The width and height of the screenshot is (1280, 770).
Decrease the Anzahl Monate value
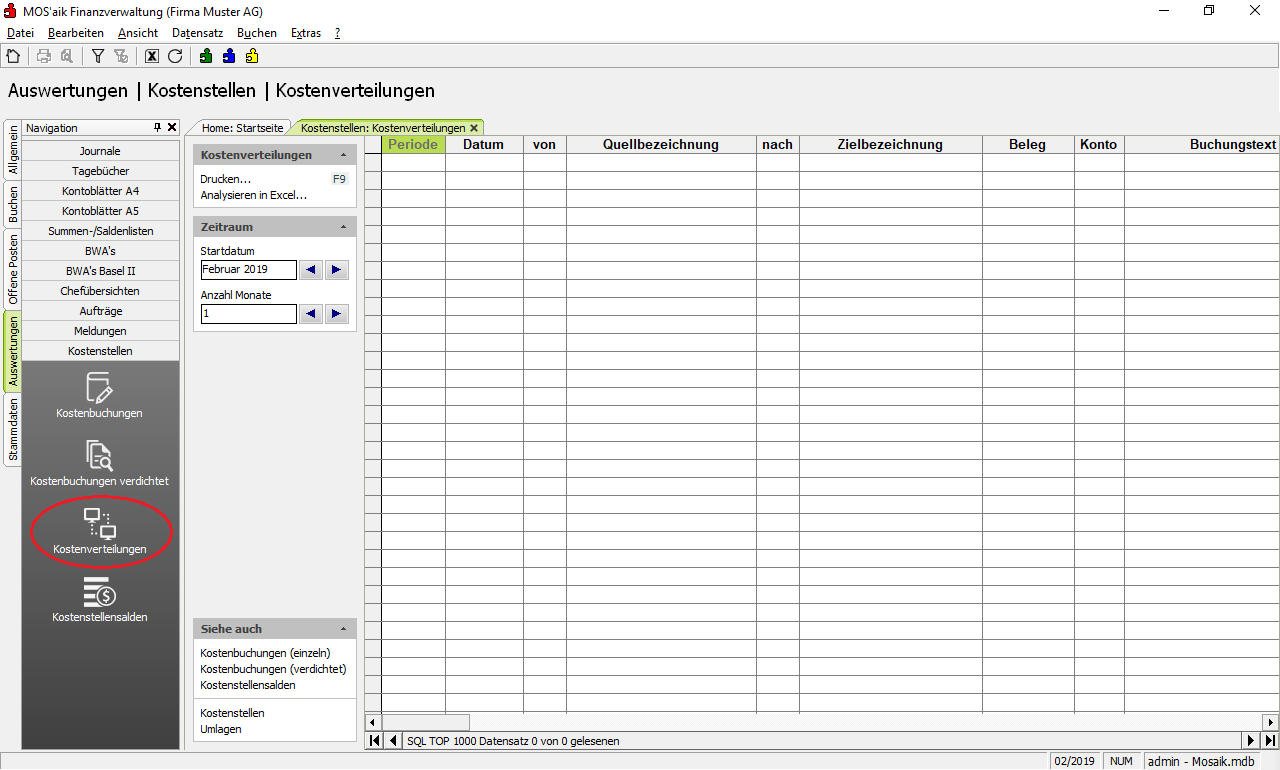[x=311, y=314]
